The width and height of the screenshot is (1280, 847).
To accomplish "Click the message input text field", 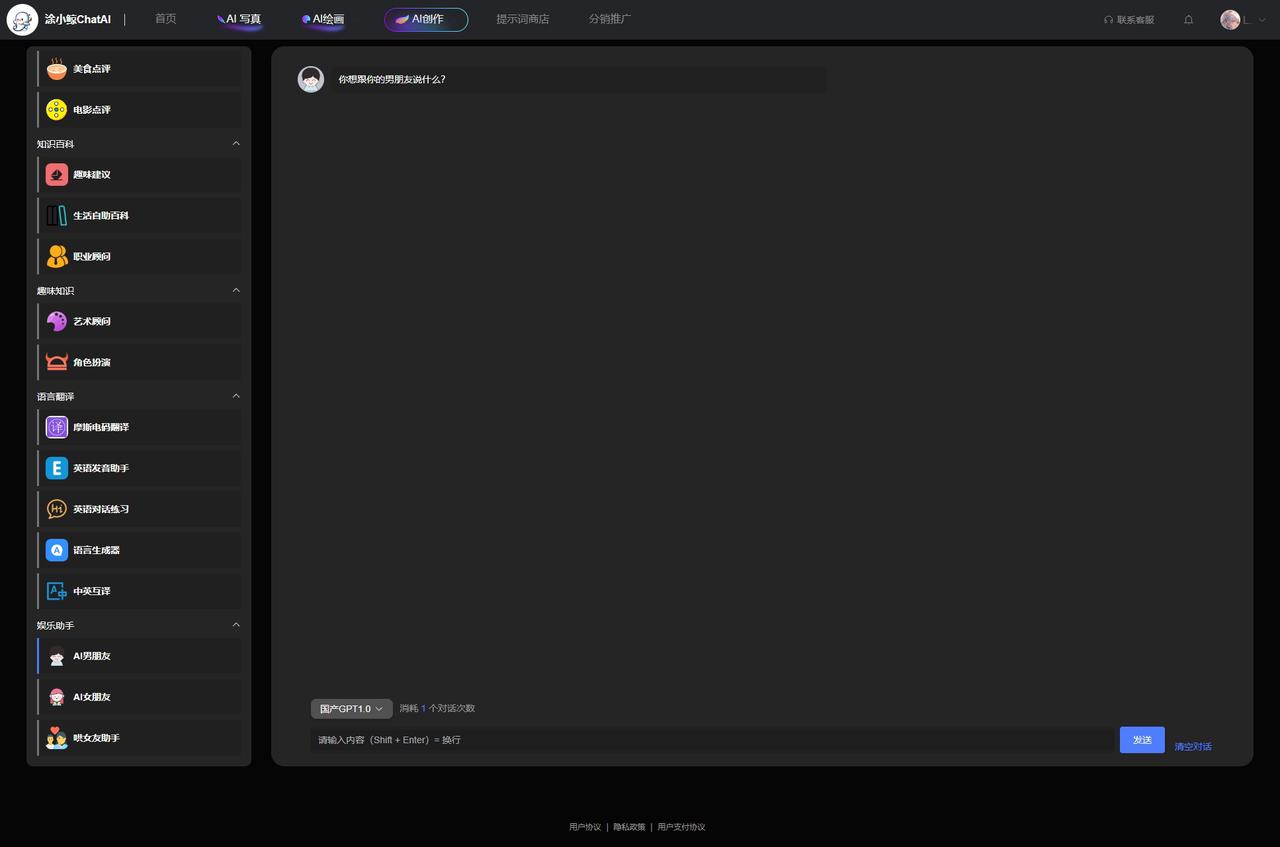I will pos(712,740).
